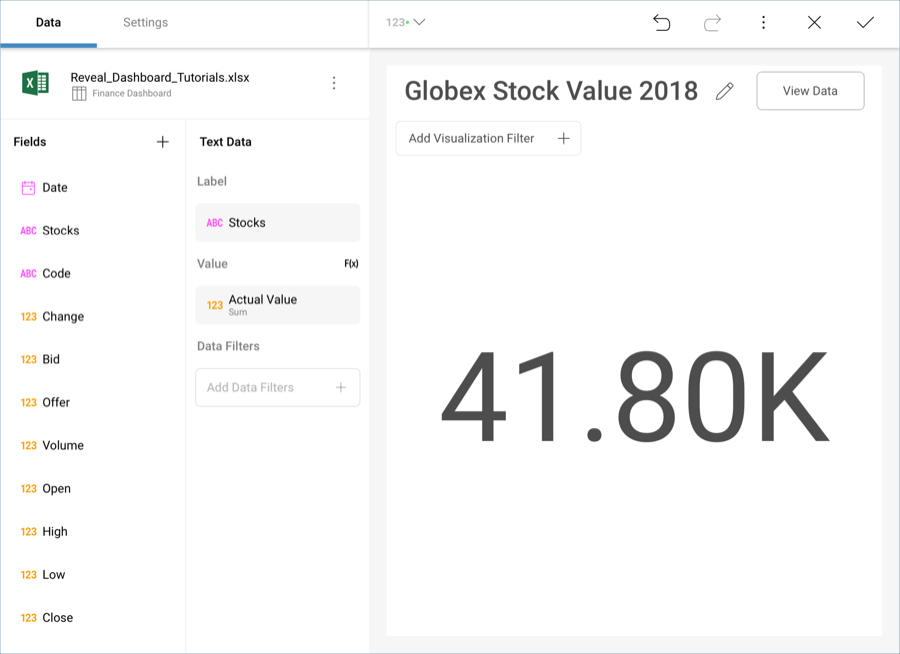Select the Close field in Fields
Viewport: 900px width, 654px height.
pyautogui.click(x=57, y=617)
